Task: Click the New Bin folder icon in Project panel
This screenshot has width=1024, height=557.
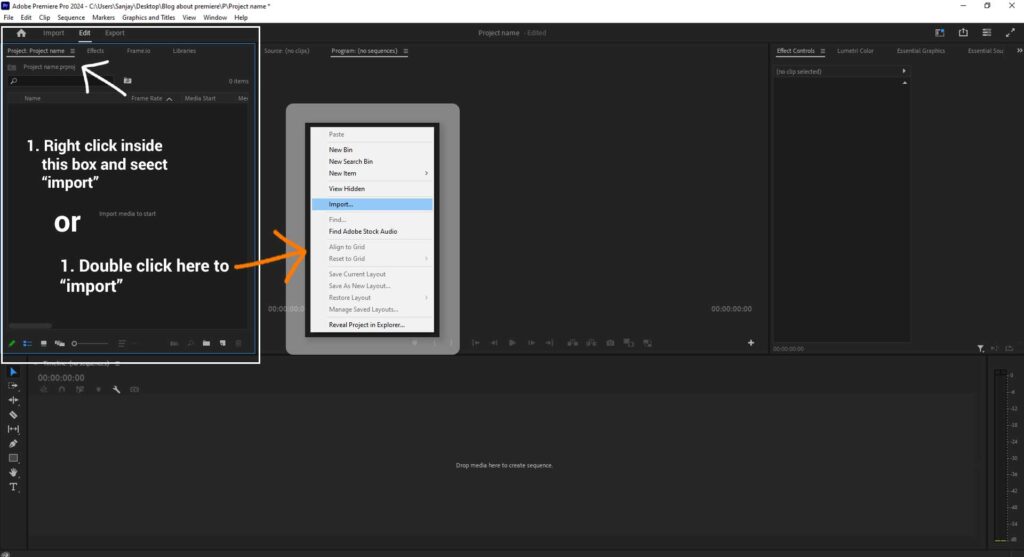Action: click(206, 343)
